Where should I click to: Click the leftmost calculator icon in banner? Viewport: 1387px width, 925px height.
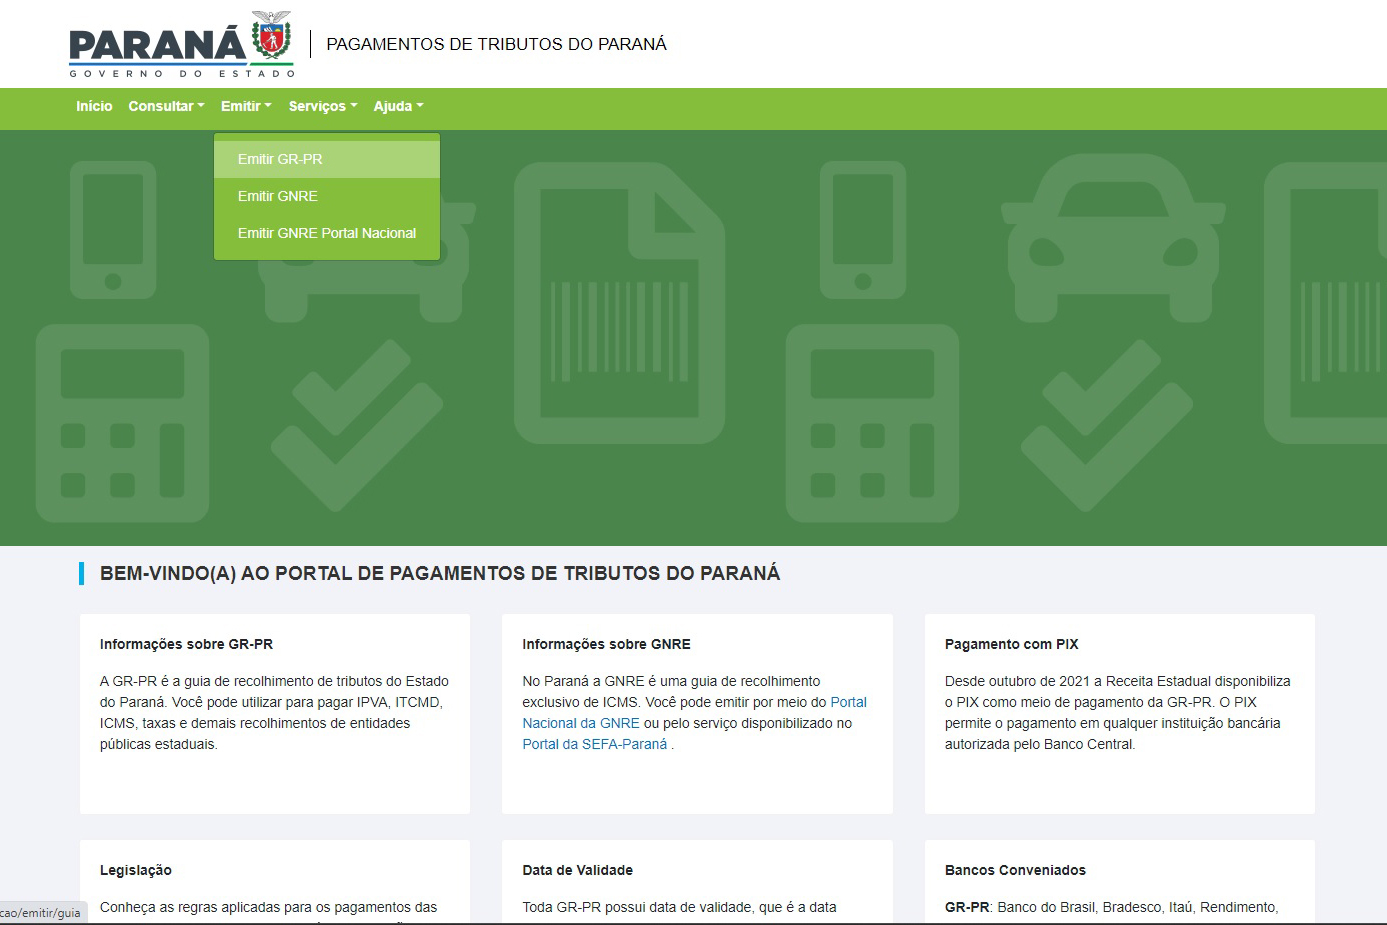point(122,423)
